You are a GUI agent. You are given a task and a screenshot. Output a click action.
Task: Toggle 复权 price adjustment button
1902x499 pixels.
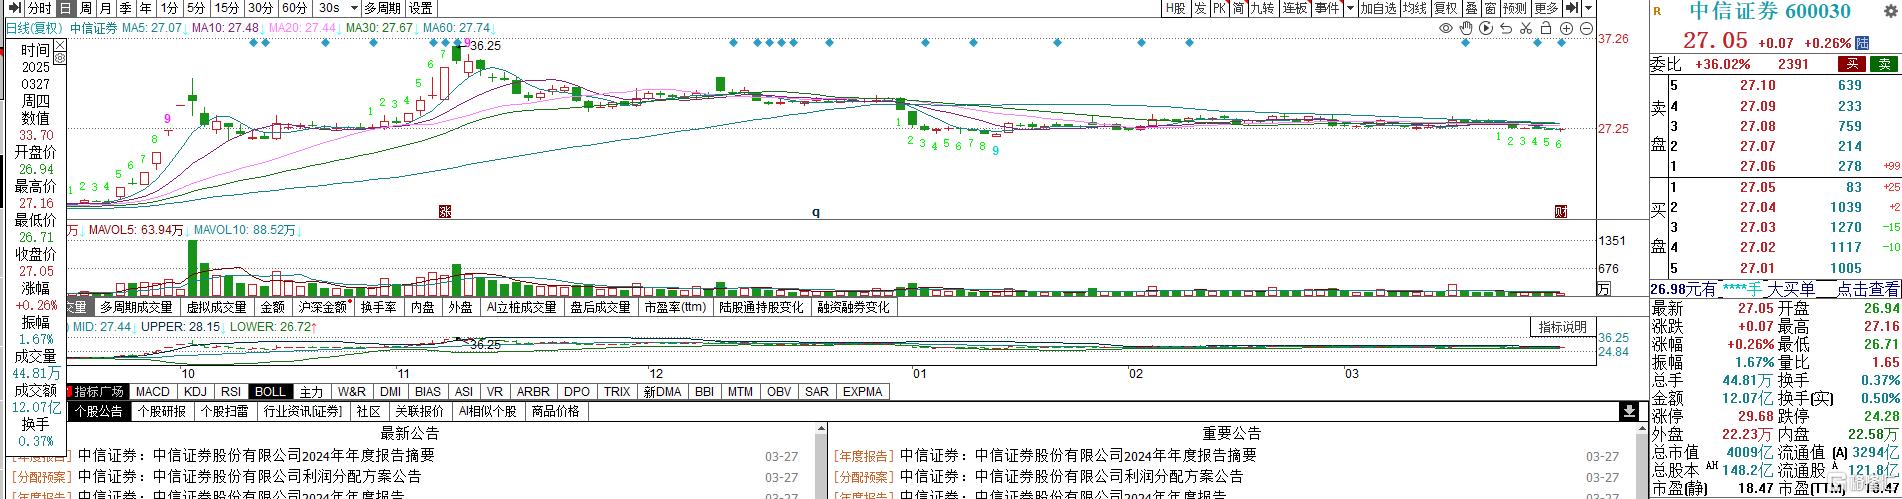pyautogui.click(x=1445, y=8)
